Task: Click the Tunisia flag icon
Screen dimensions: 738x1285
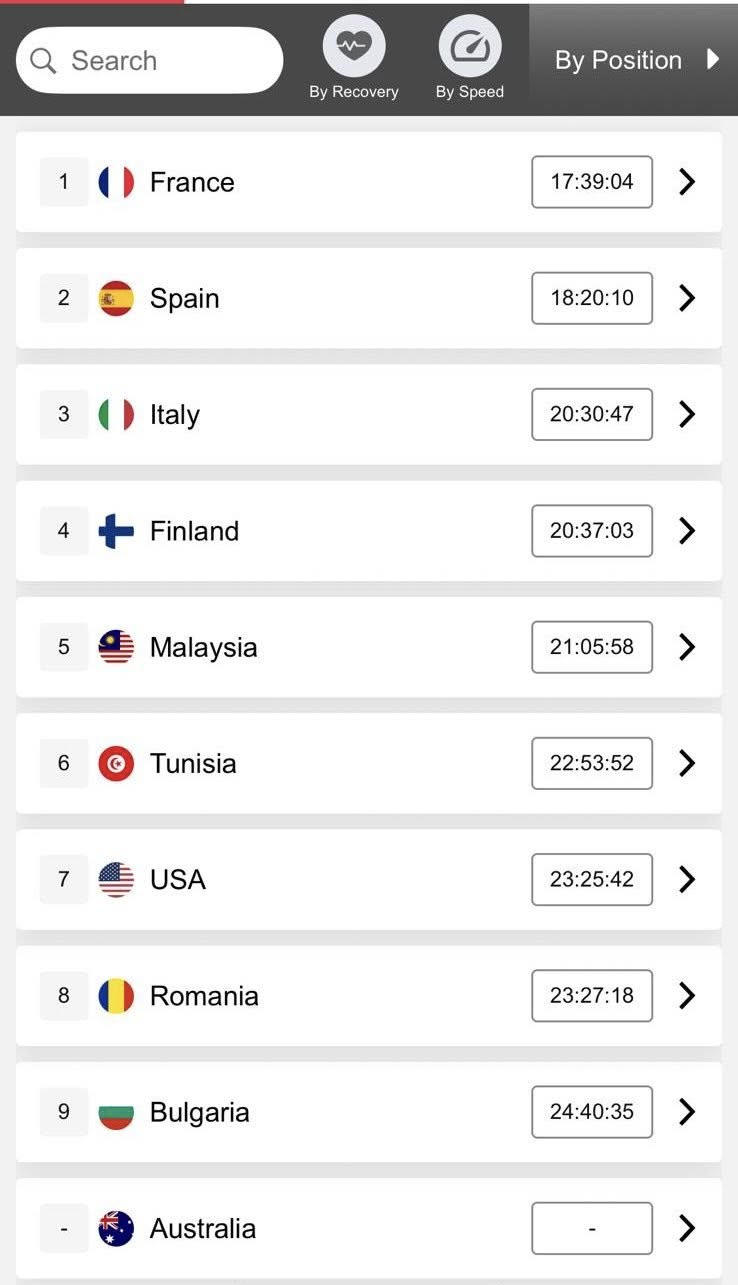Action: point(116,763)
